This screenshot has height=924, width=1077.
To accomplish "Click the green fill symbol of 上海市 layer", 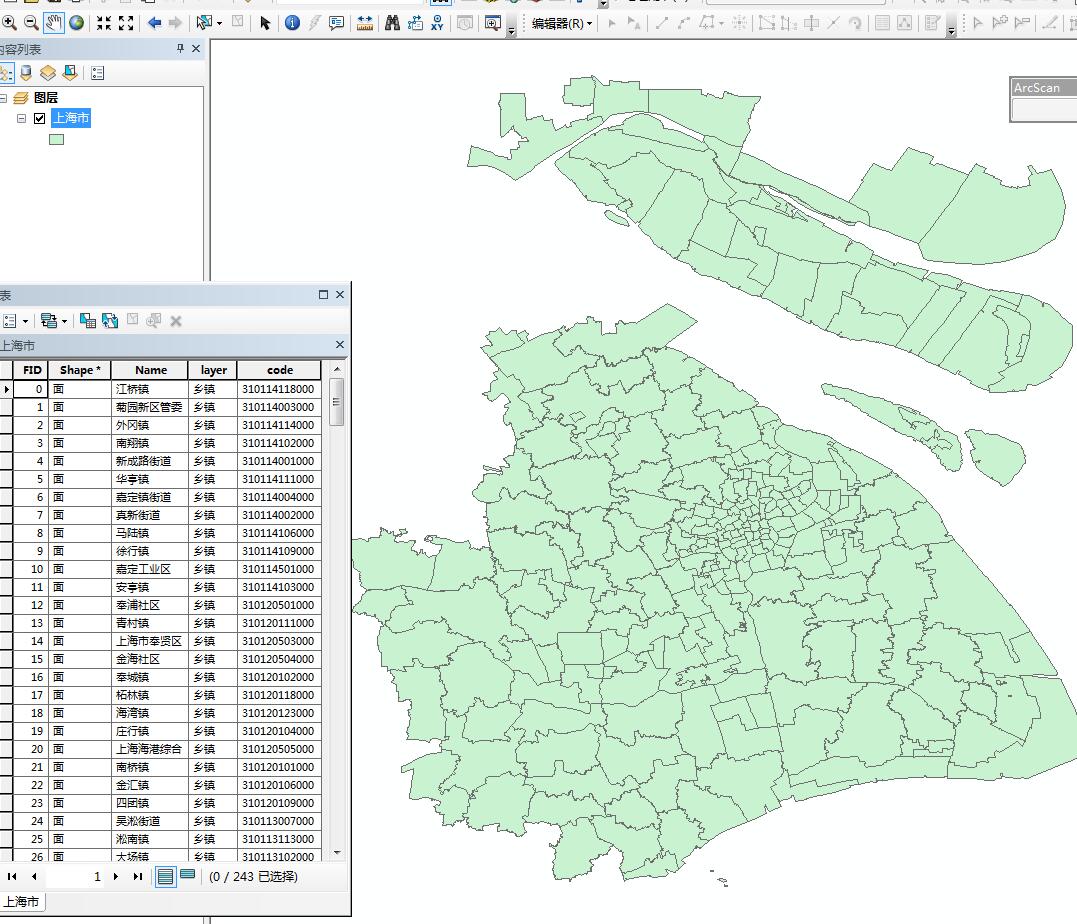I will pyautogui.click(x=57, y=138).
